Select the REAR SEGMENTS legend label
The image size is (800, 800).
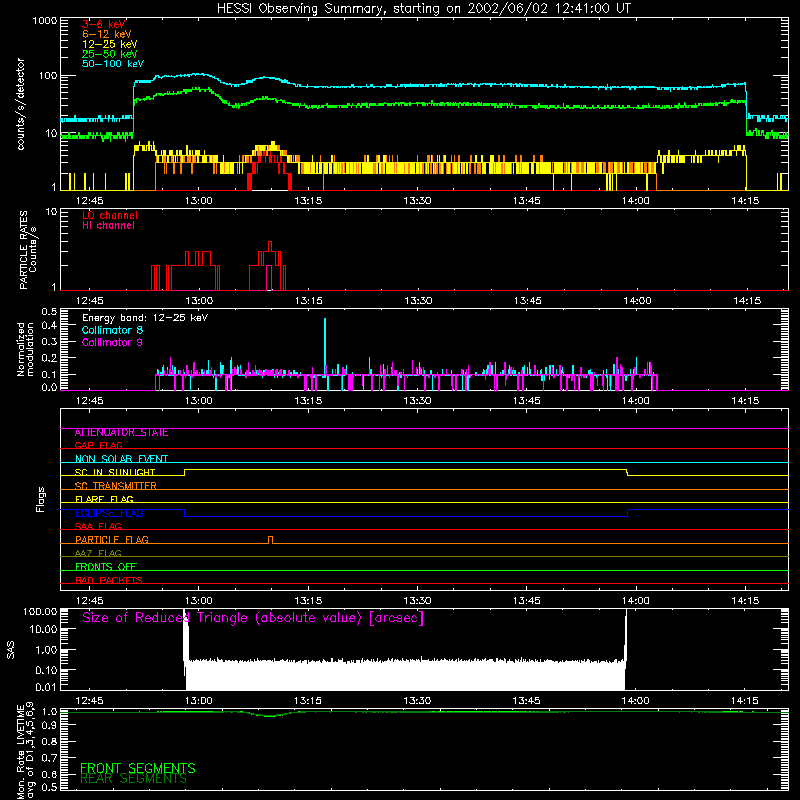134,779
